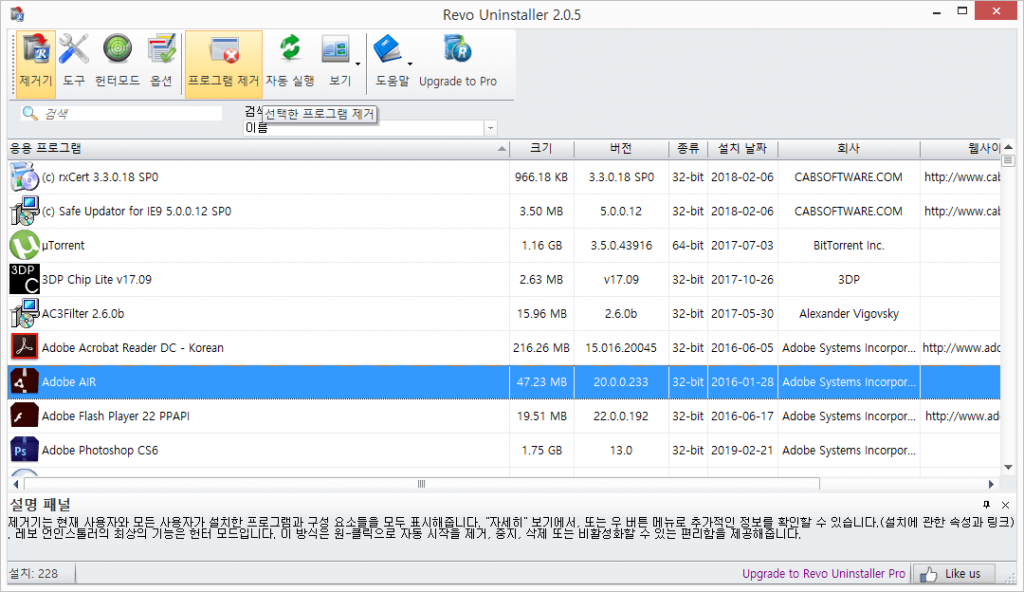Sort by 종류 type column header

pyautogui.click(x=688, y=149)
